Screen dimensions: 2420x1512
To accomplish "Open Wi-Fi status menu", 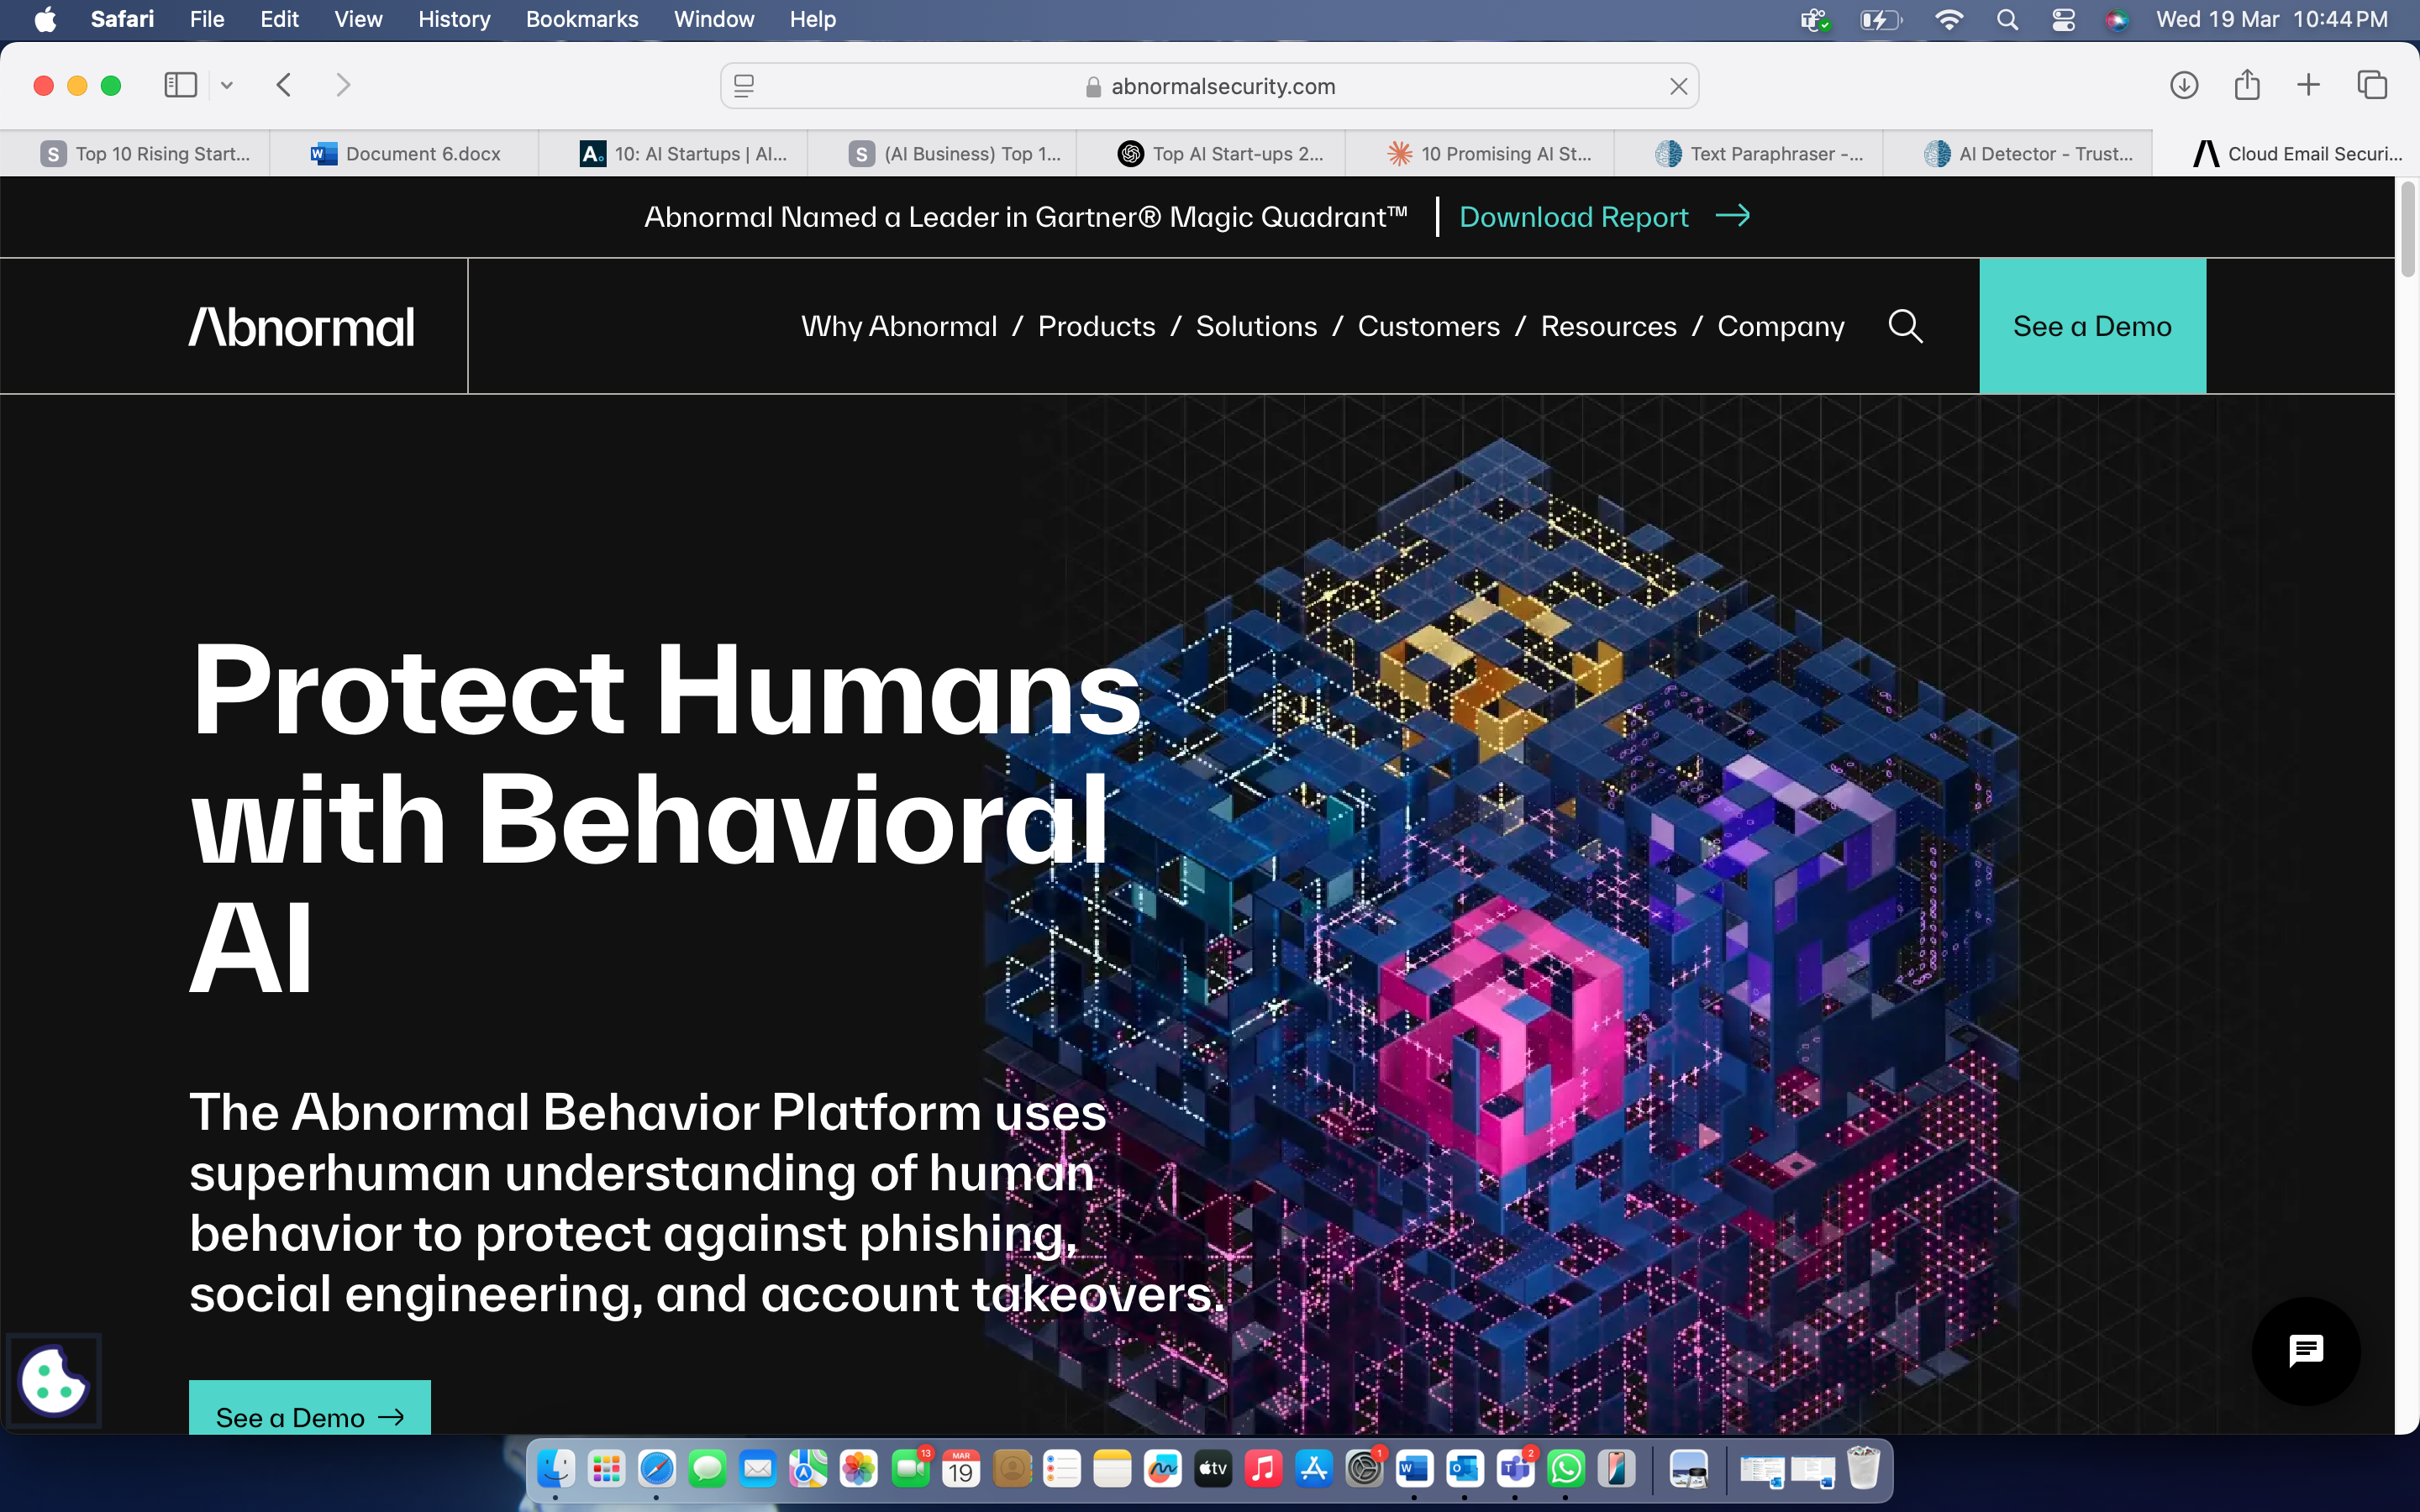I will click(1948, 19).
